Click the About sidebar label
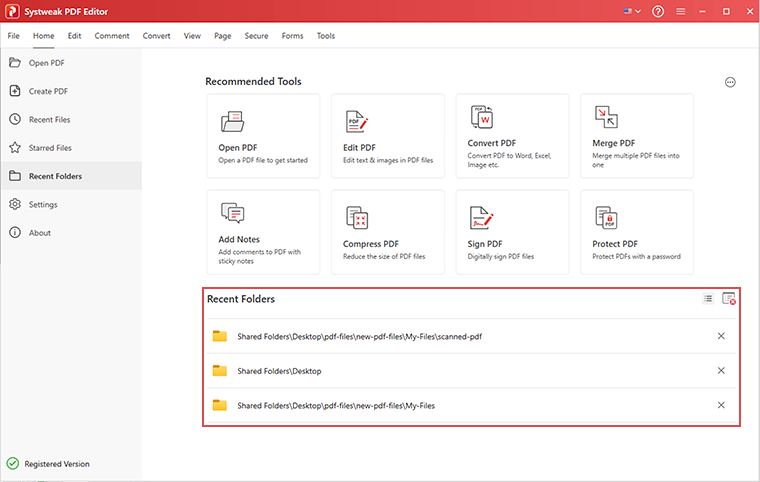The height and width of the screenshot is (482, 760). [x=40, y=233]
